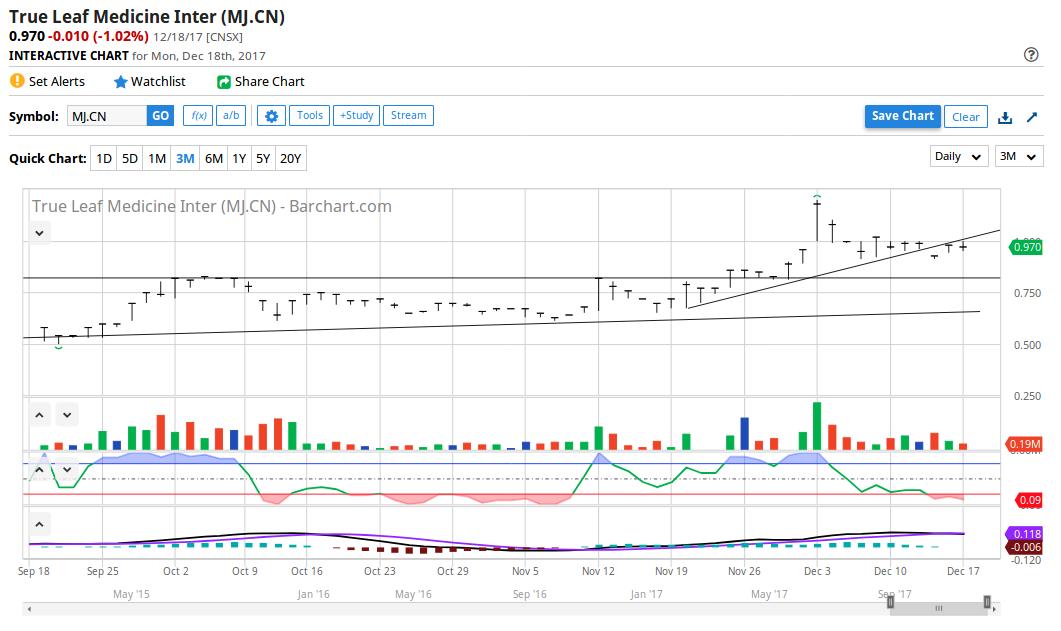Click the May '17 timeline label
Screen dimensions: 1061x631
769,594
